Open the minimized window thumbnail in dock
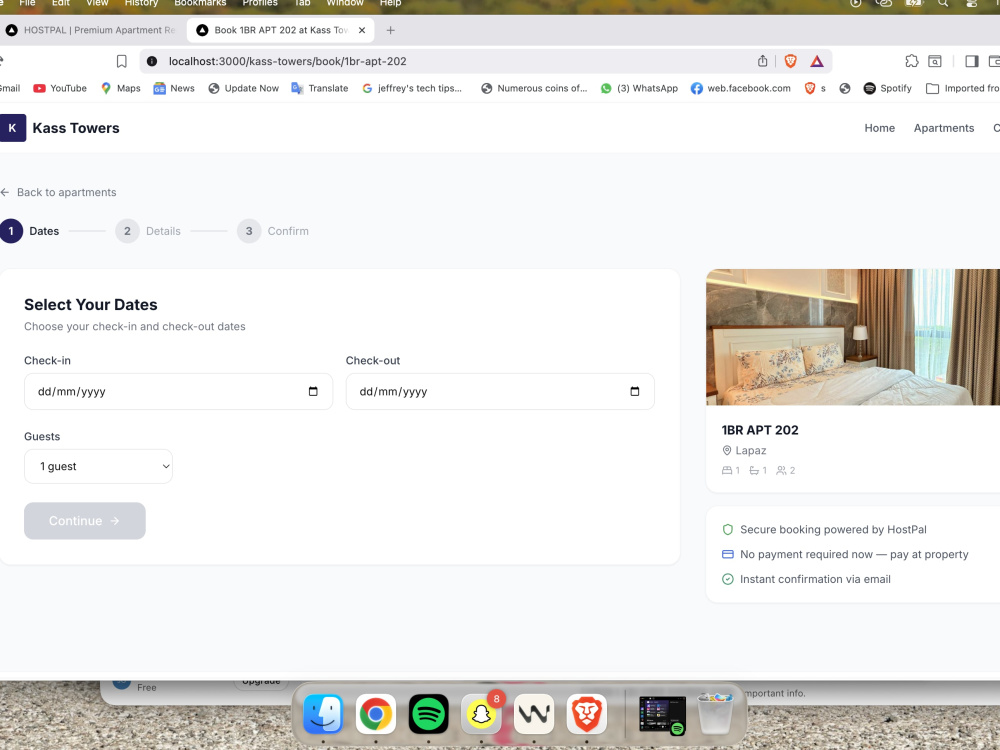The image size is (1000, 750). tap(662, 715)
